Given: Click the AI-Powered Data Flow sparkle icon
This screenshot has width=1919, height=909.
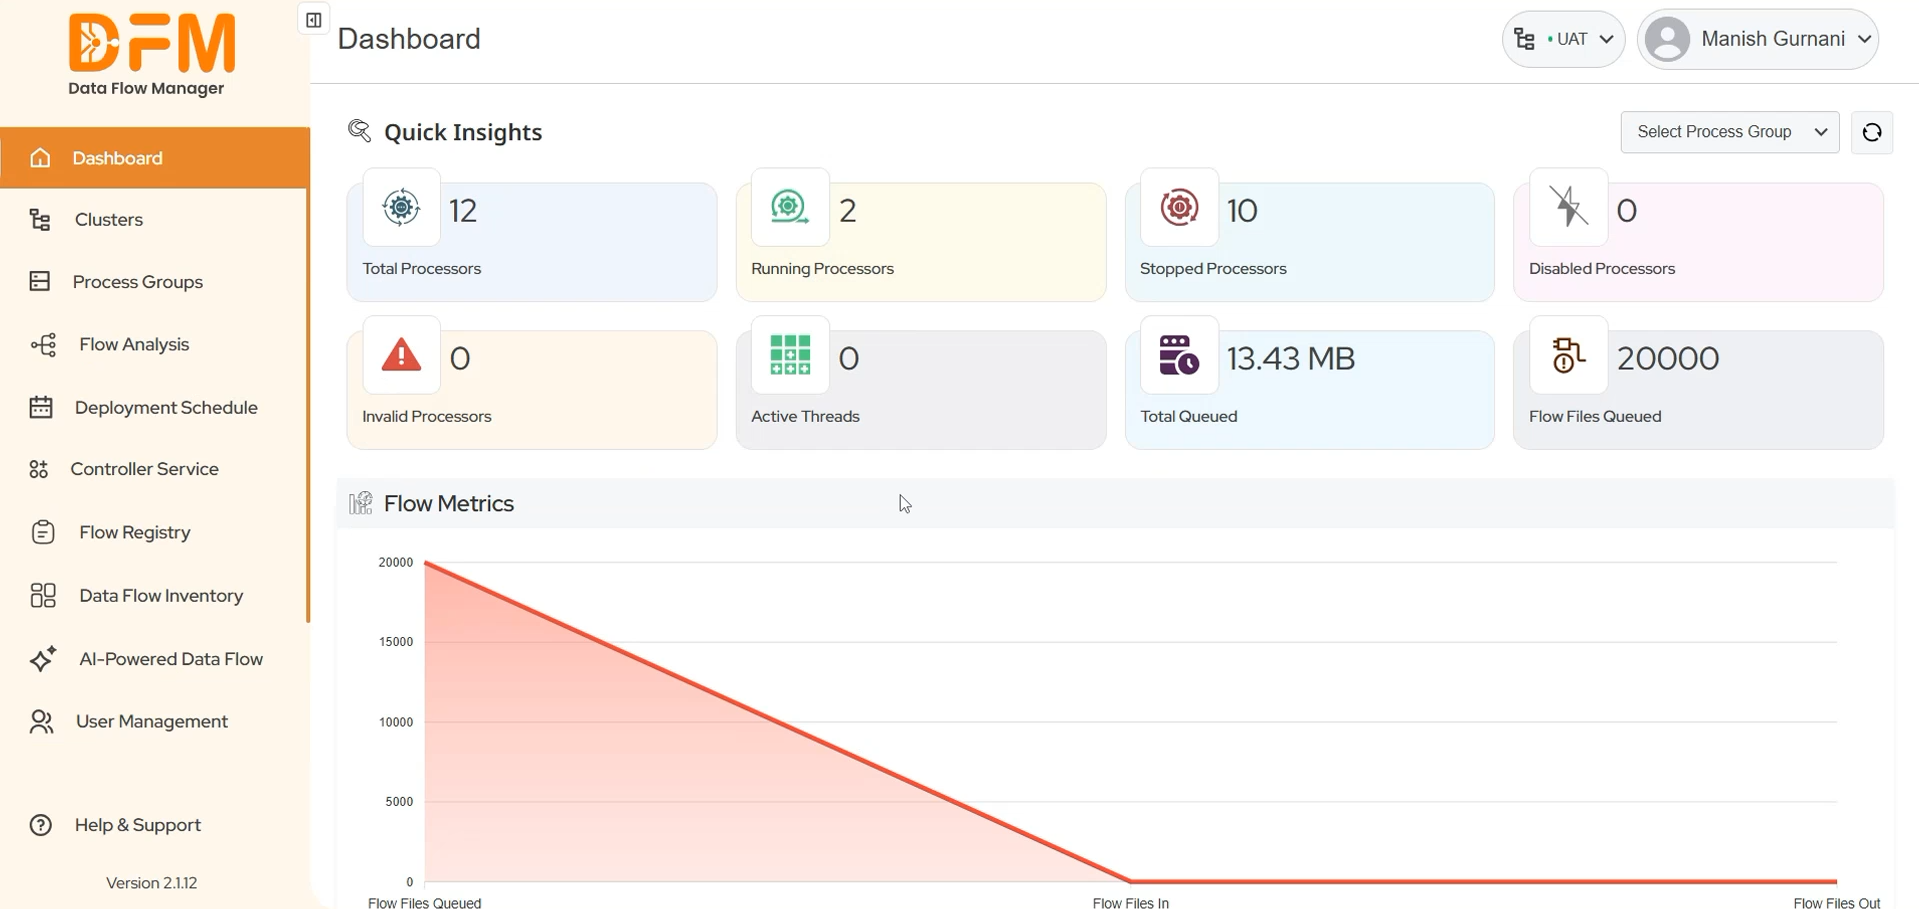Looking at the screenshot, I should pyautogui.click(x=41, y=658).
